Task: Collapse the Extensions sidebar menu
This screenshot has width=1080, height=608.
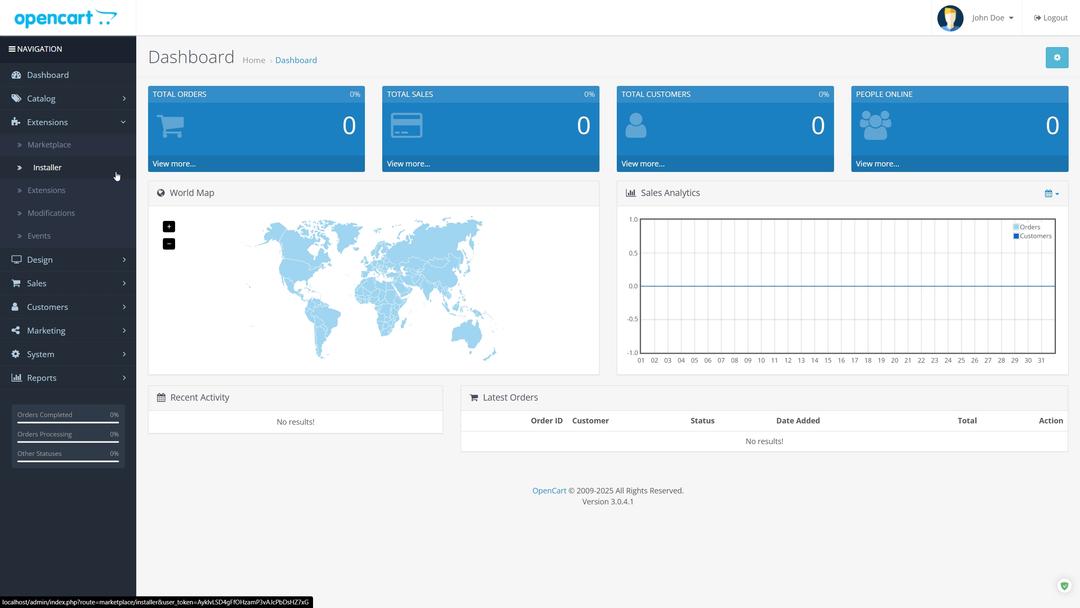Action: click(x=68, y=122)
